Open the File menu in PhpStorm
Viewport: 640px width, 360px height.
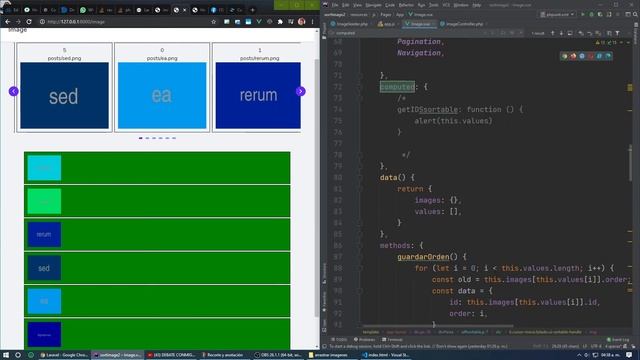pos(335,5)
